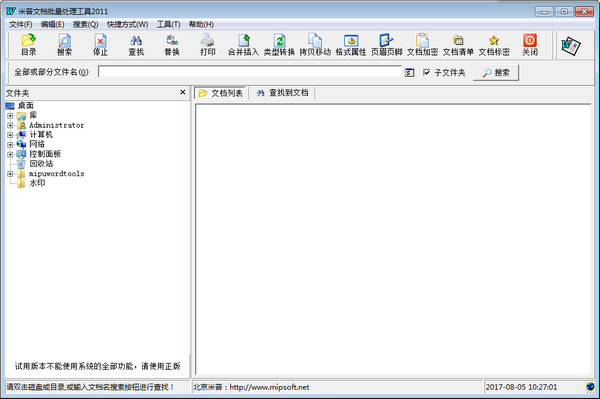The height and width of the screenshot is (399, 600).
Task: Open the 文件(F) menu
Action: pyautogui.click(x=21, y=24)
